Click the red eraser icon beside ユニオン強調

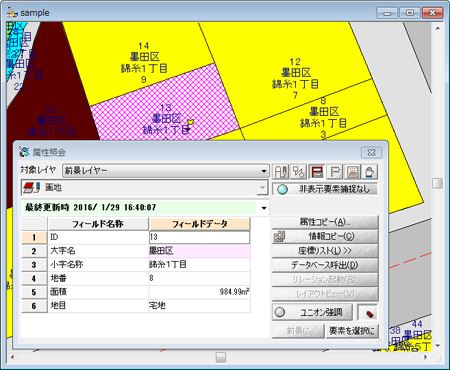[x=368, y=312]
